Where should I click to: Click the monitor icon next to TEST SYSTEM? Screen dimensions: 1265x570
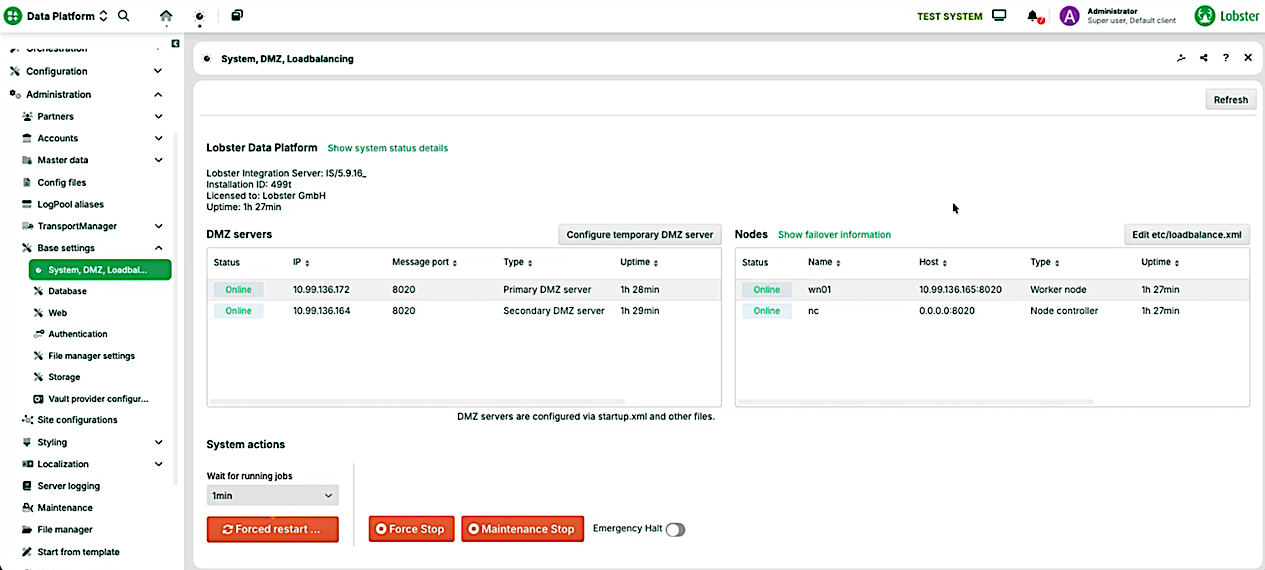tap(999, 16)
